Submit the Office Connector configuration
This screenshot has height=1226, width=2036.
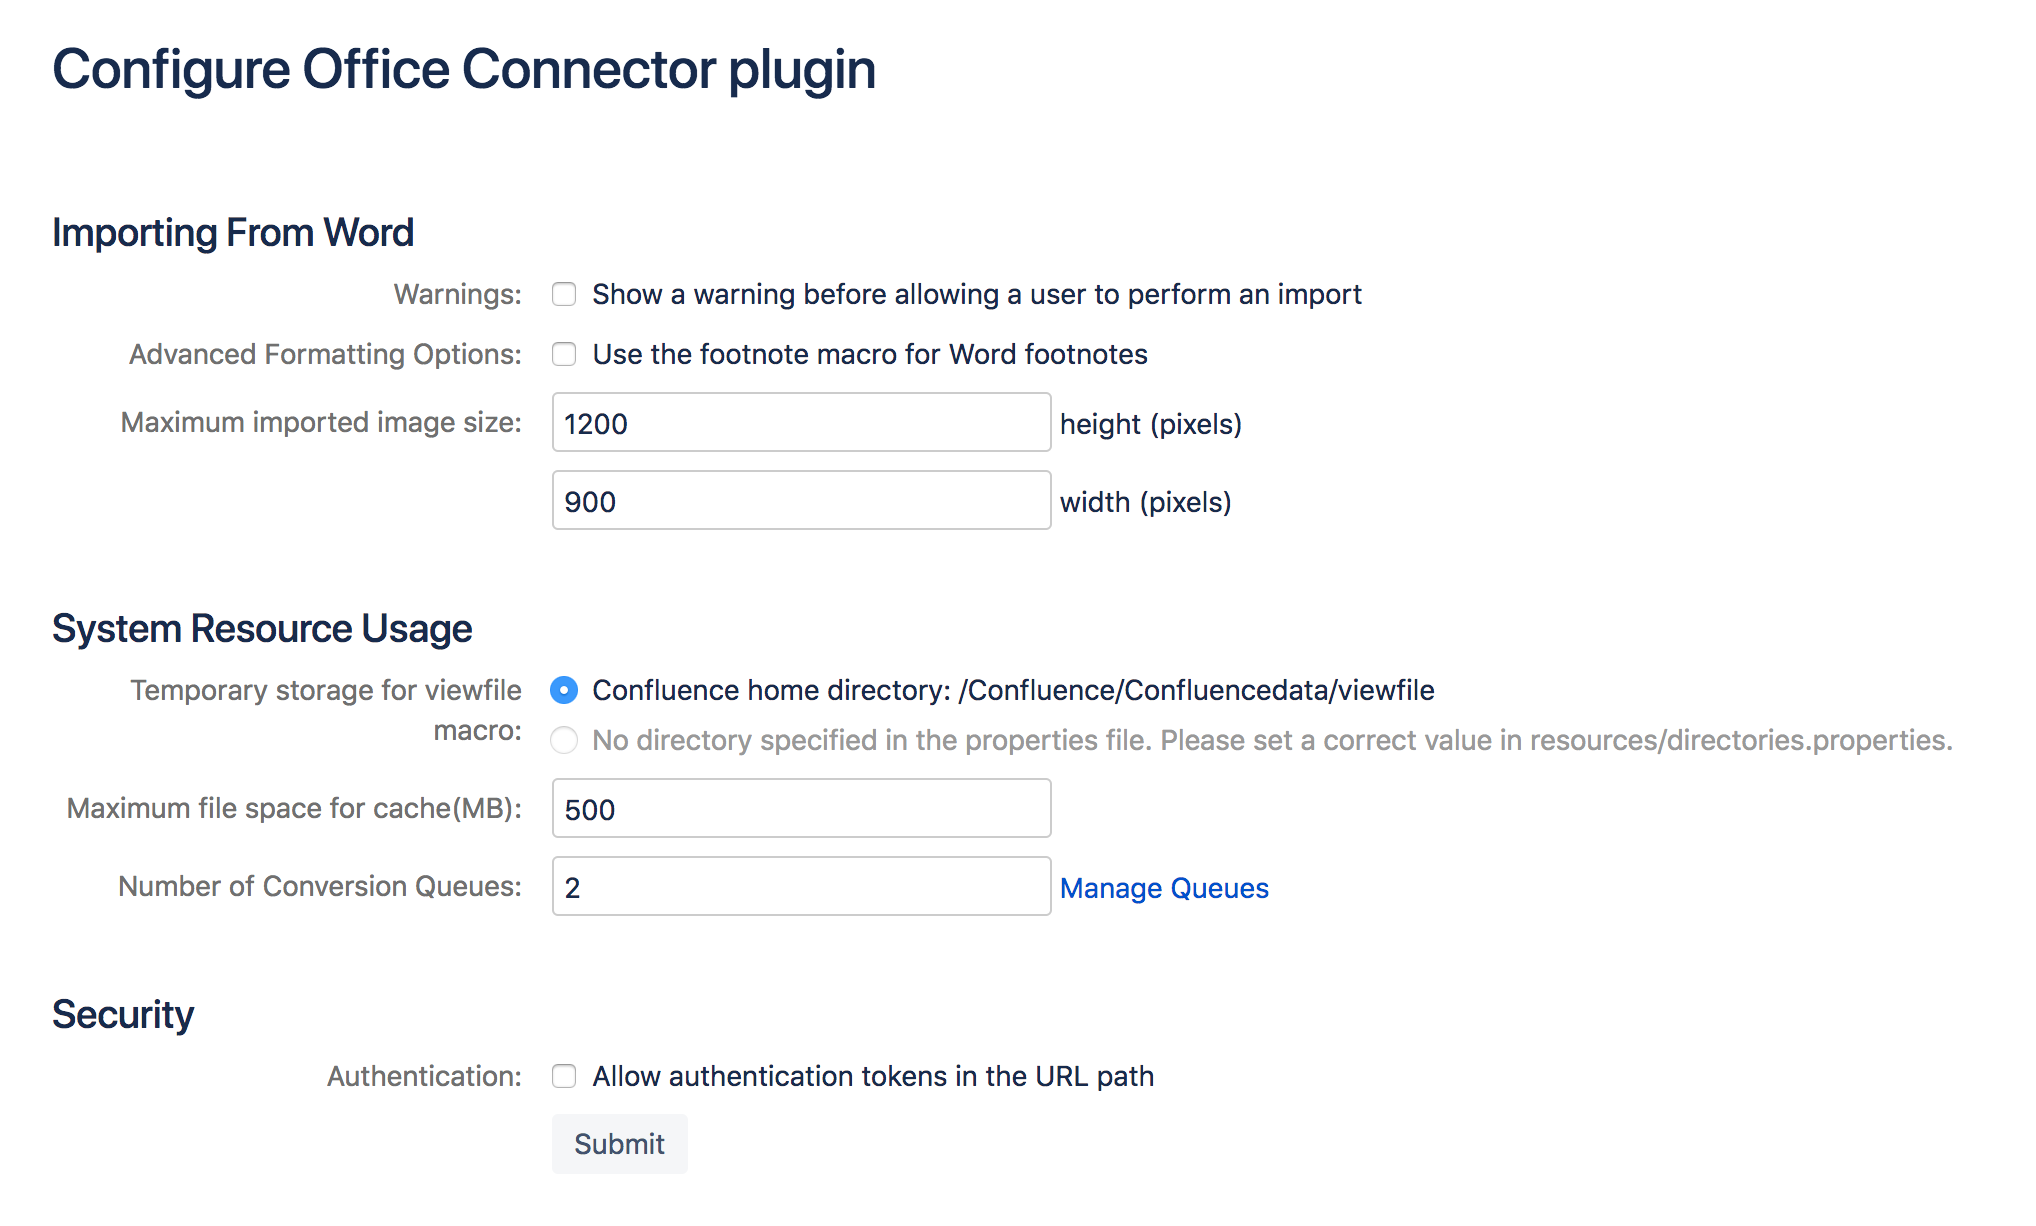point(619,1144)
